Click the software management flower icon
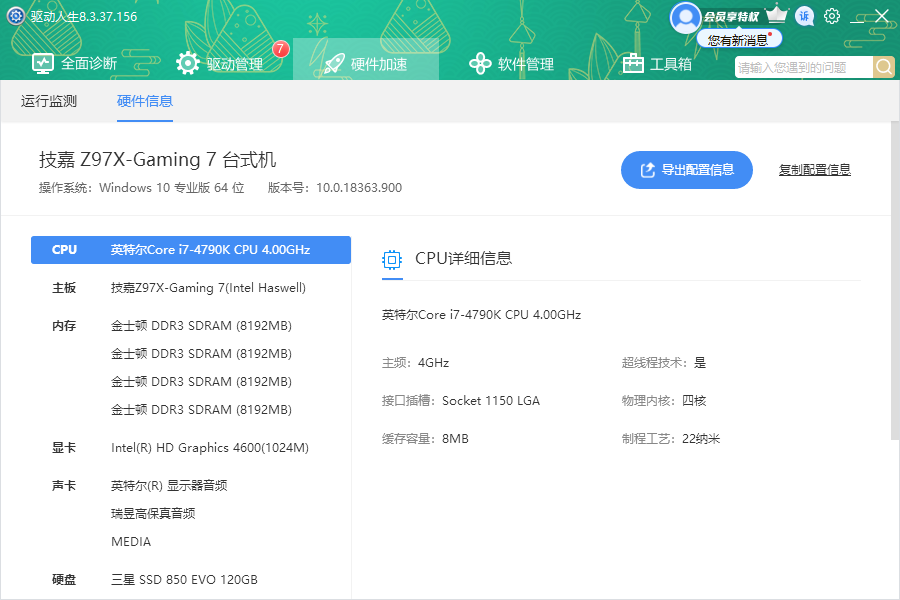The height and width of the screenshot is (600, 900). 480,63
